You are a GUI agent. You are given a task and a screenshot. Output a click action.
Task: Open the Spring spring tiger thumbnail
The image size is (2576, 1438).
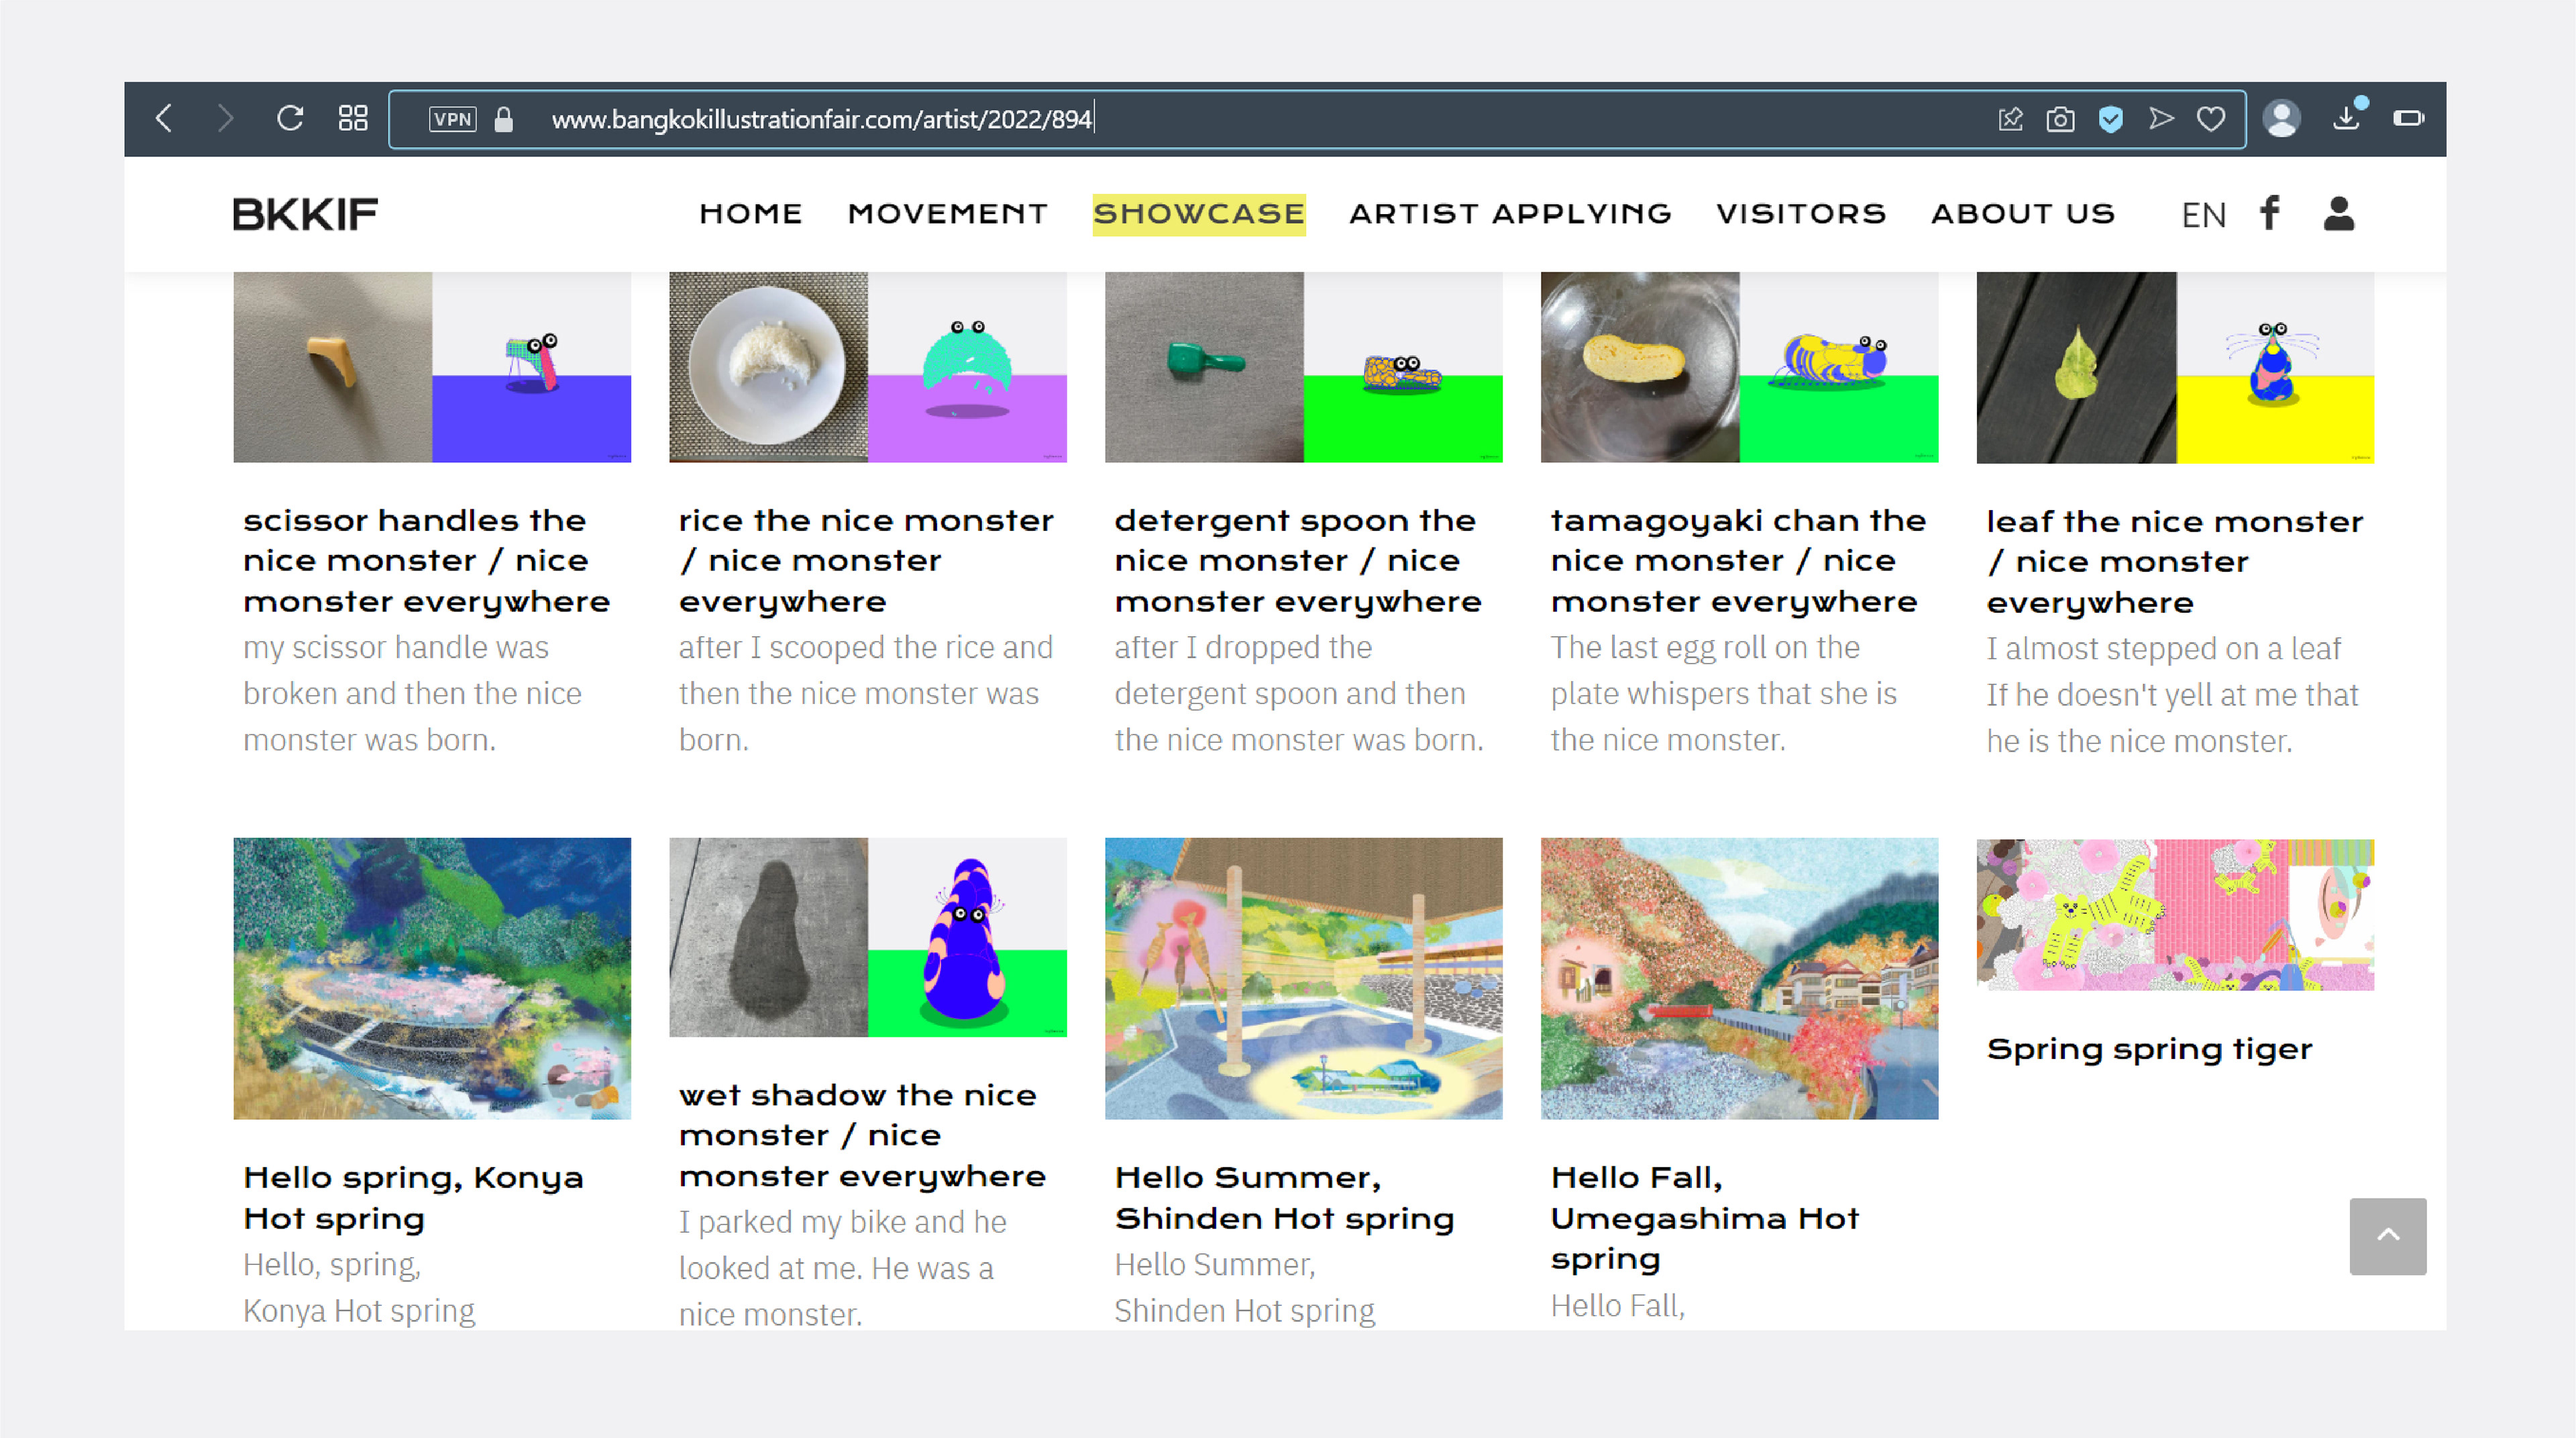coord(2175,914)
